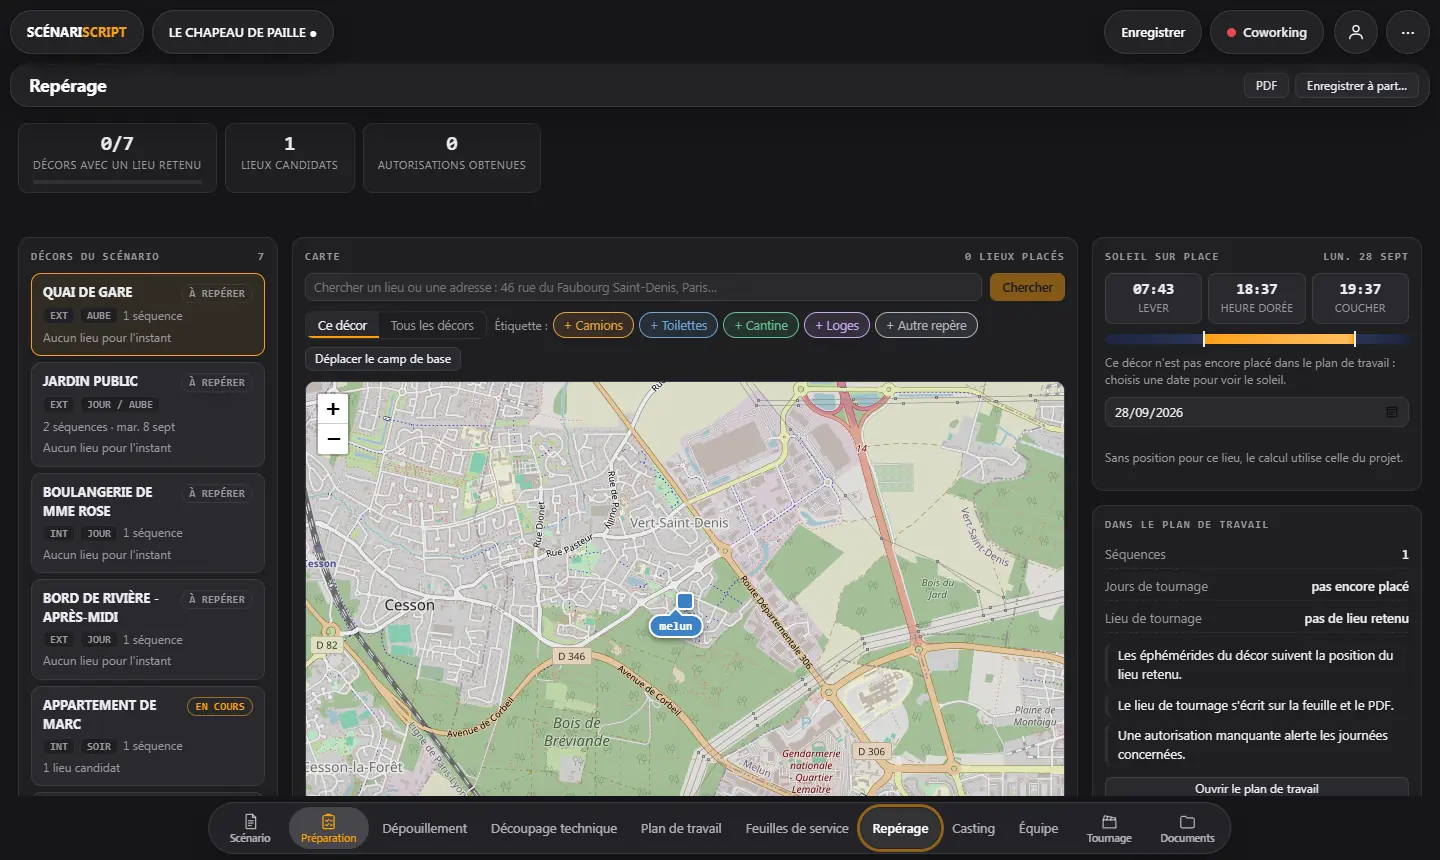This screenshot has width=1440, height=860.
Task: Open the three-dots more options menu
Action: tap(1408, 32)
